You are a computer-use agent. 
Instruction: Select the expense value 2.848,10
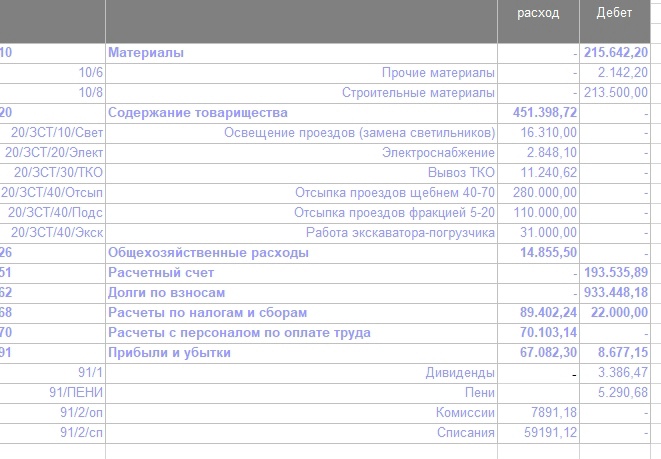pyautogui.click(x=552, y=153)
